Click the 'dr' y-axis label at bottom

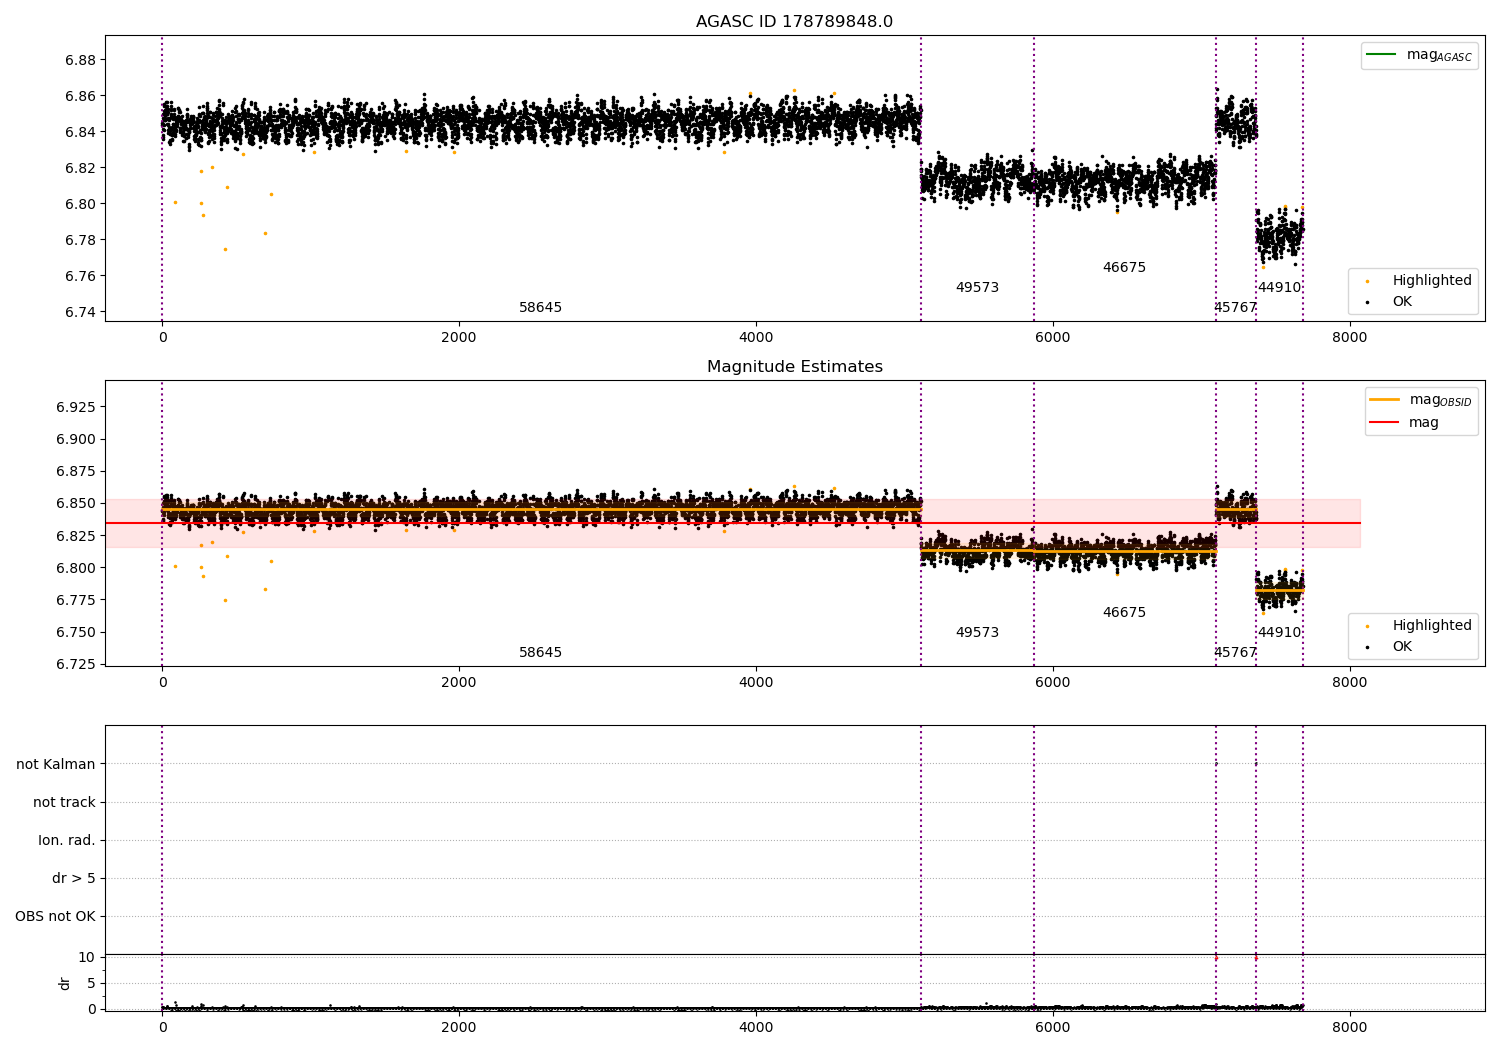click(65, 983)
